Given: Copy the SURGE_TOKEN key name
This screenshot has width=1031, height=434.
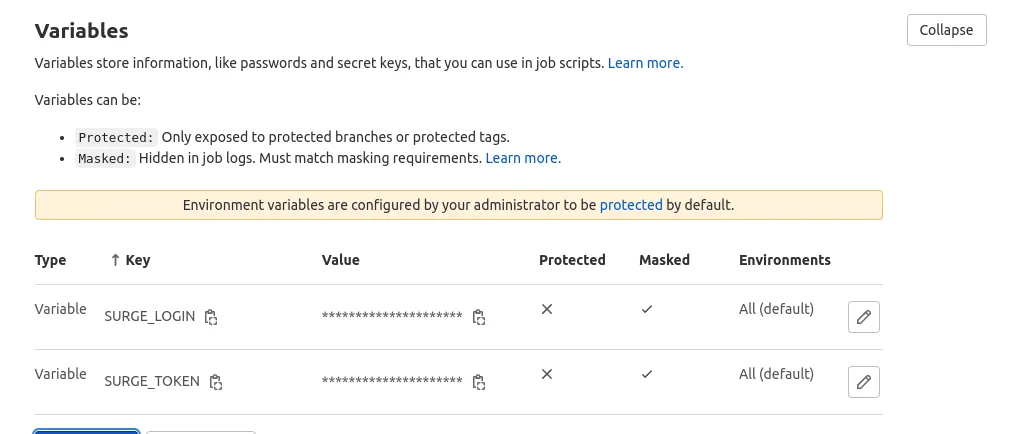Looking at the screenshot, I should pyautogui.click(x=216, y=382).
